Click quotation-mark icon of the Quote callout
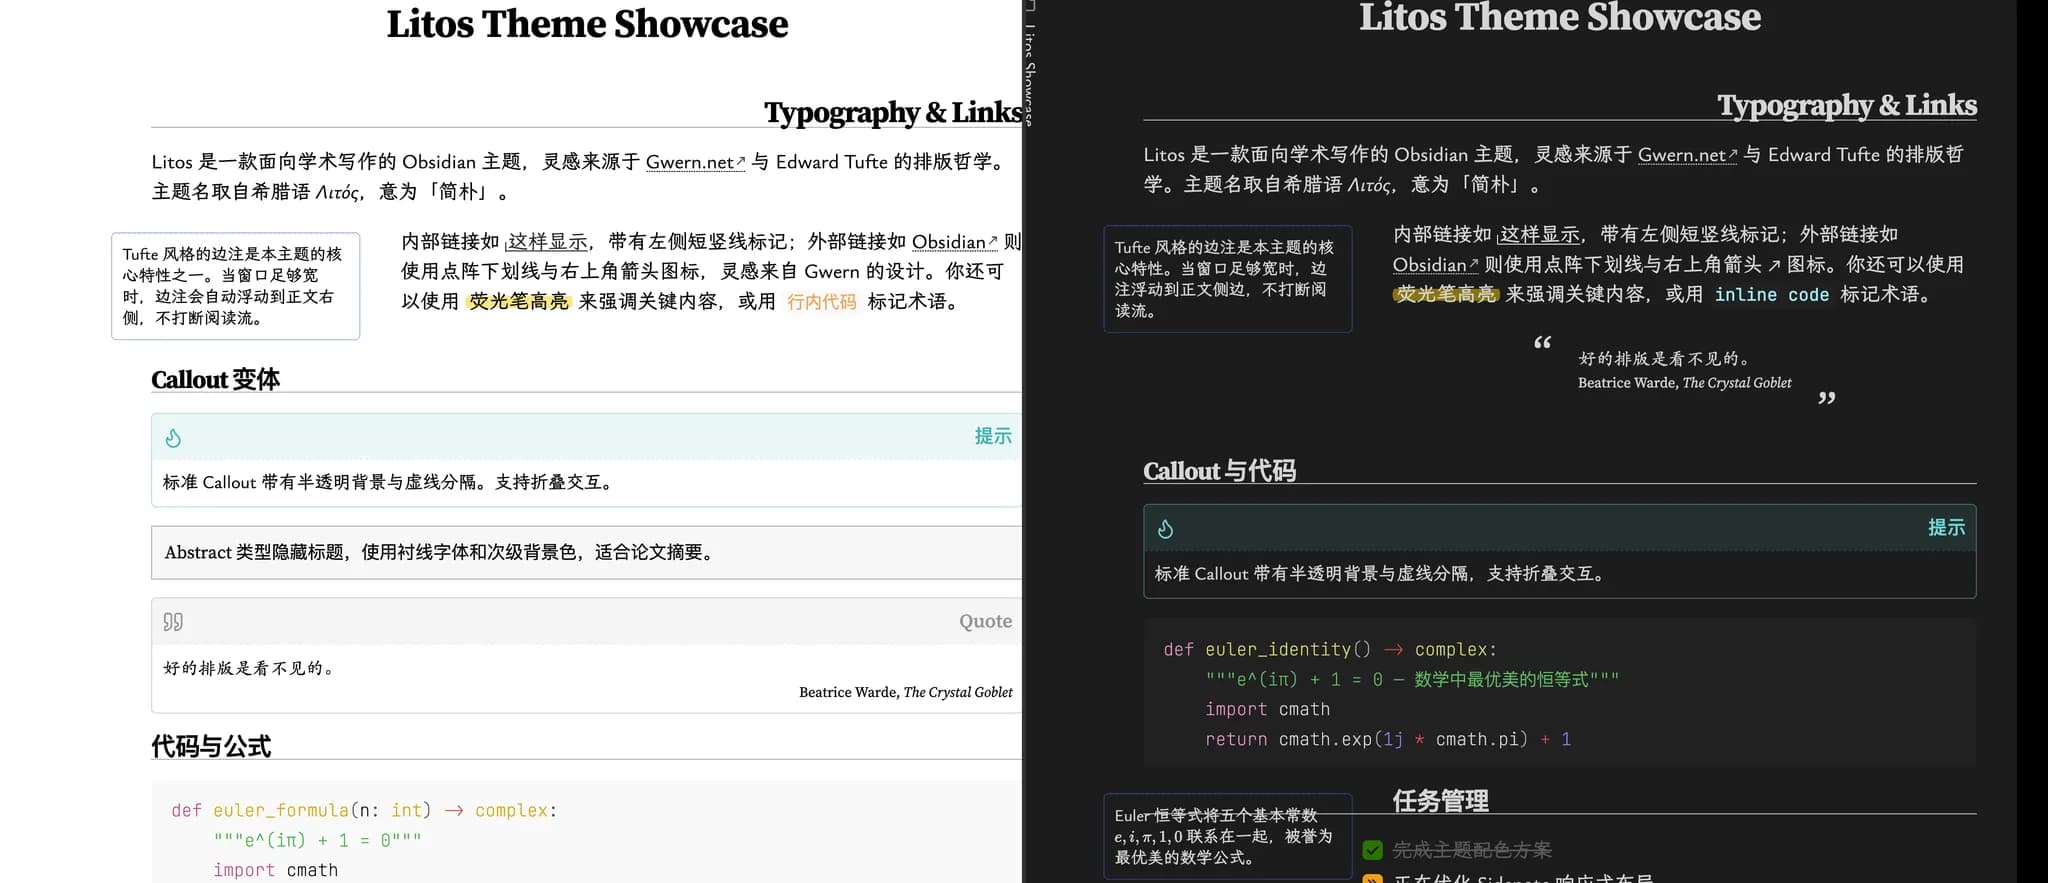The width and height of the screenshot is (2048, 883). point(173,622)
